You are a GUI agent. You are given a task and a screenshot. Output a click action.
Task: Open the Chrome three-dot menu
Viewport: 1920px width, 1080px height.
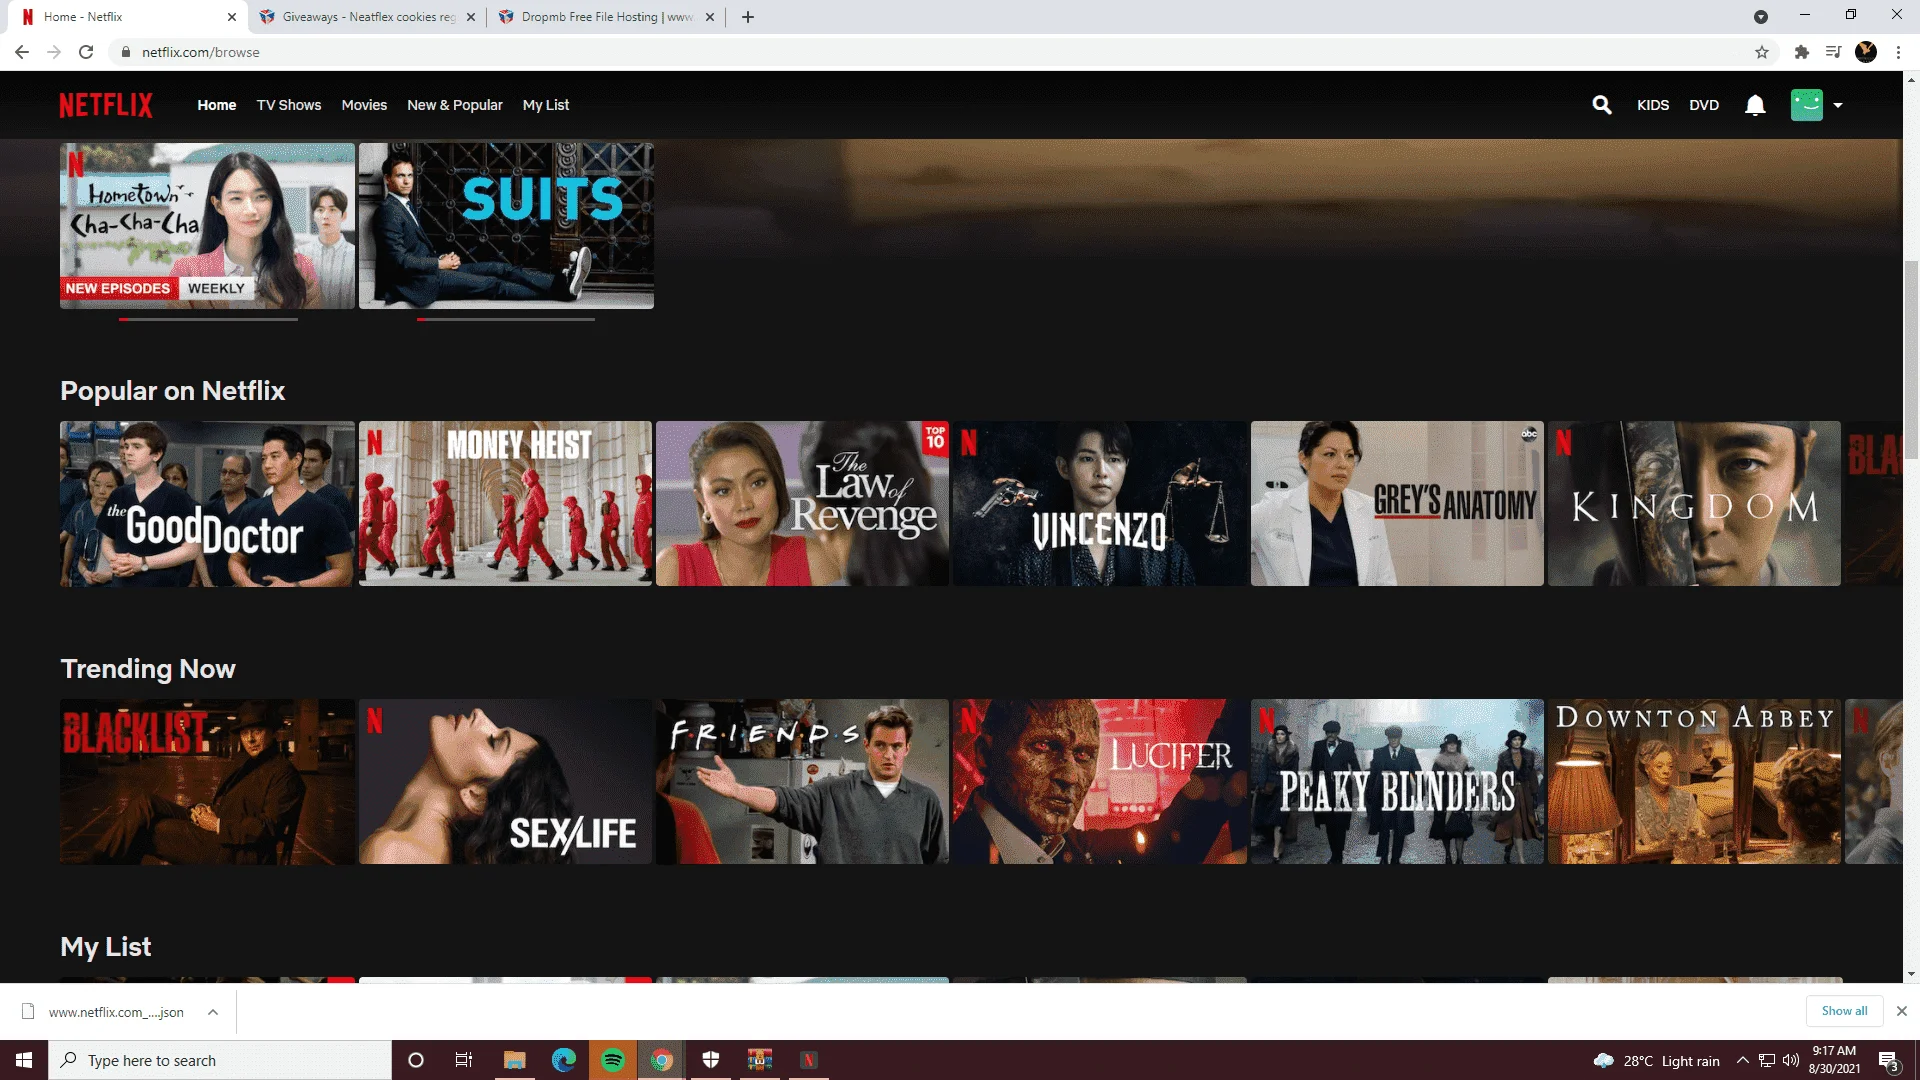[1898, 52]
